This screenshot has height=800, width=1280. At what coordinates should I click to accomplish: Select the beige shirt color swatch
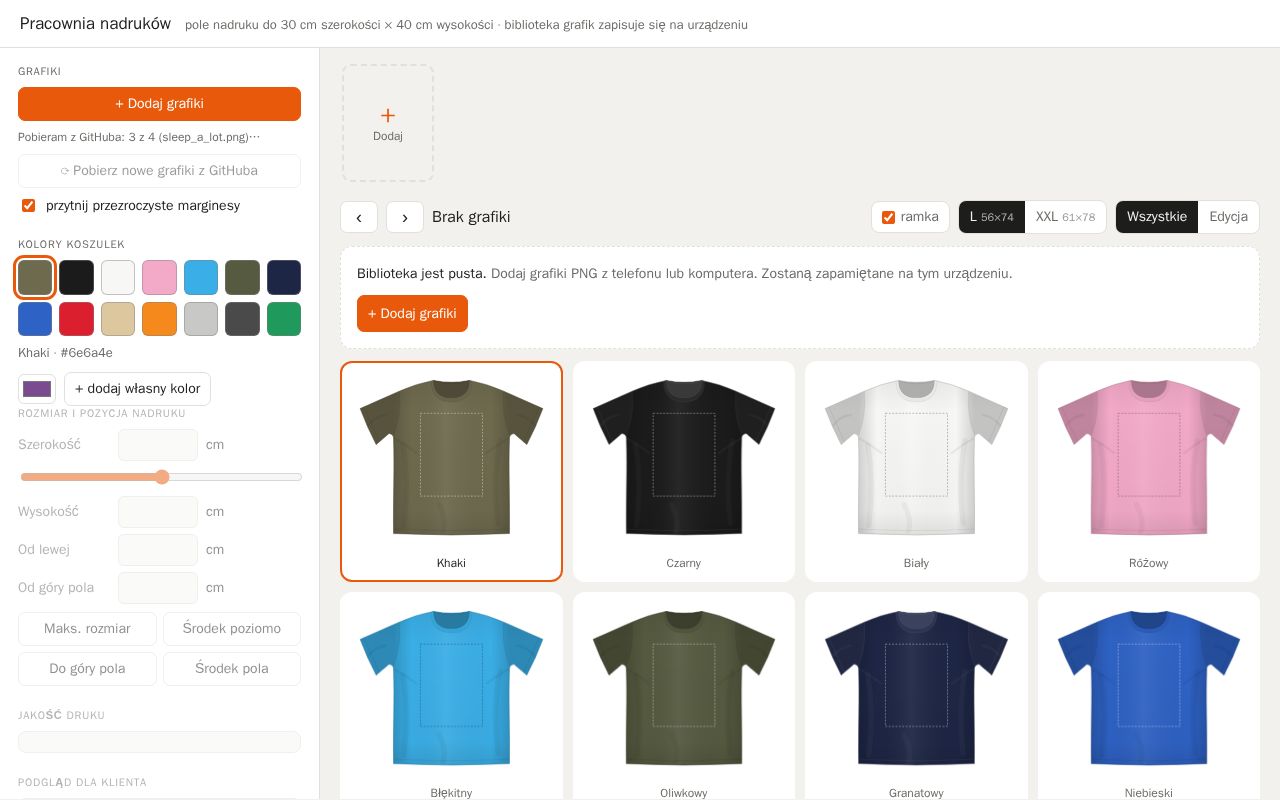(118, 319)
